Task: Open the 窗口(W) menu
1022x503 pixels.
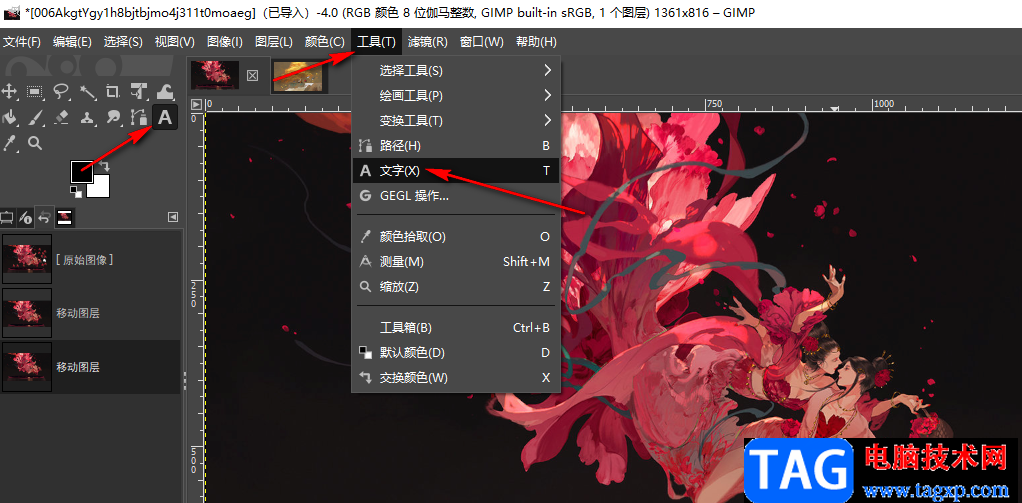Action: click(x=482, y=42)
